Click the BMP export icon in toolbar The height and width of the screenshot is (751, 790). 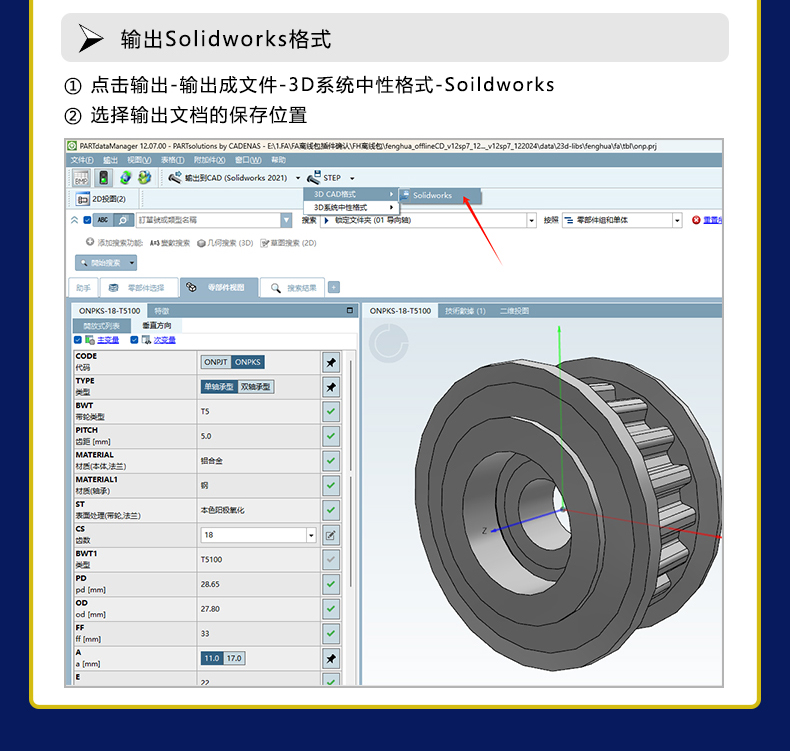pos(82,178)
